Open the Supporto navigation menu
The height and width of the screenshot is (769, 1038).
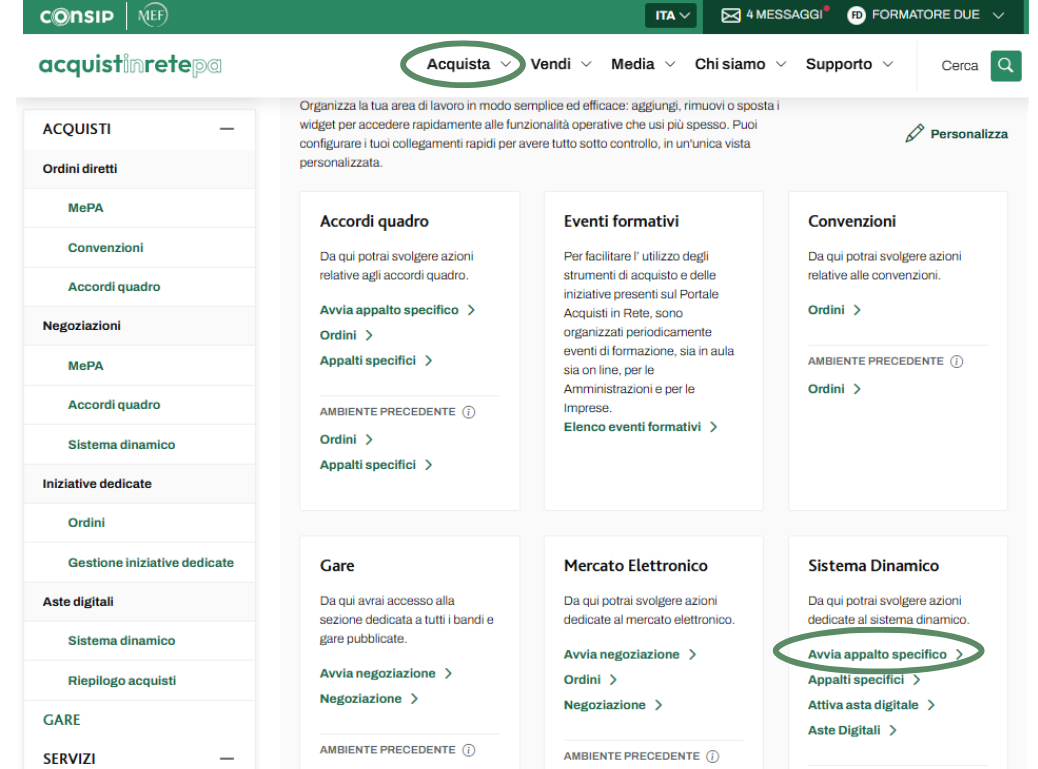pyautogui.click(x=849, y=64)
